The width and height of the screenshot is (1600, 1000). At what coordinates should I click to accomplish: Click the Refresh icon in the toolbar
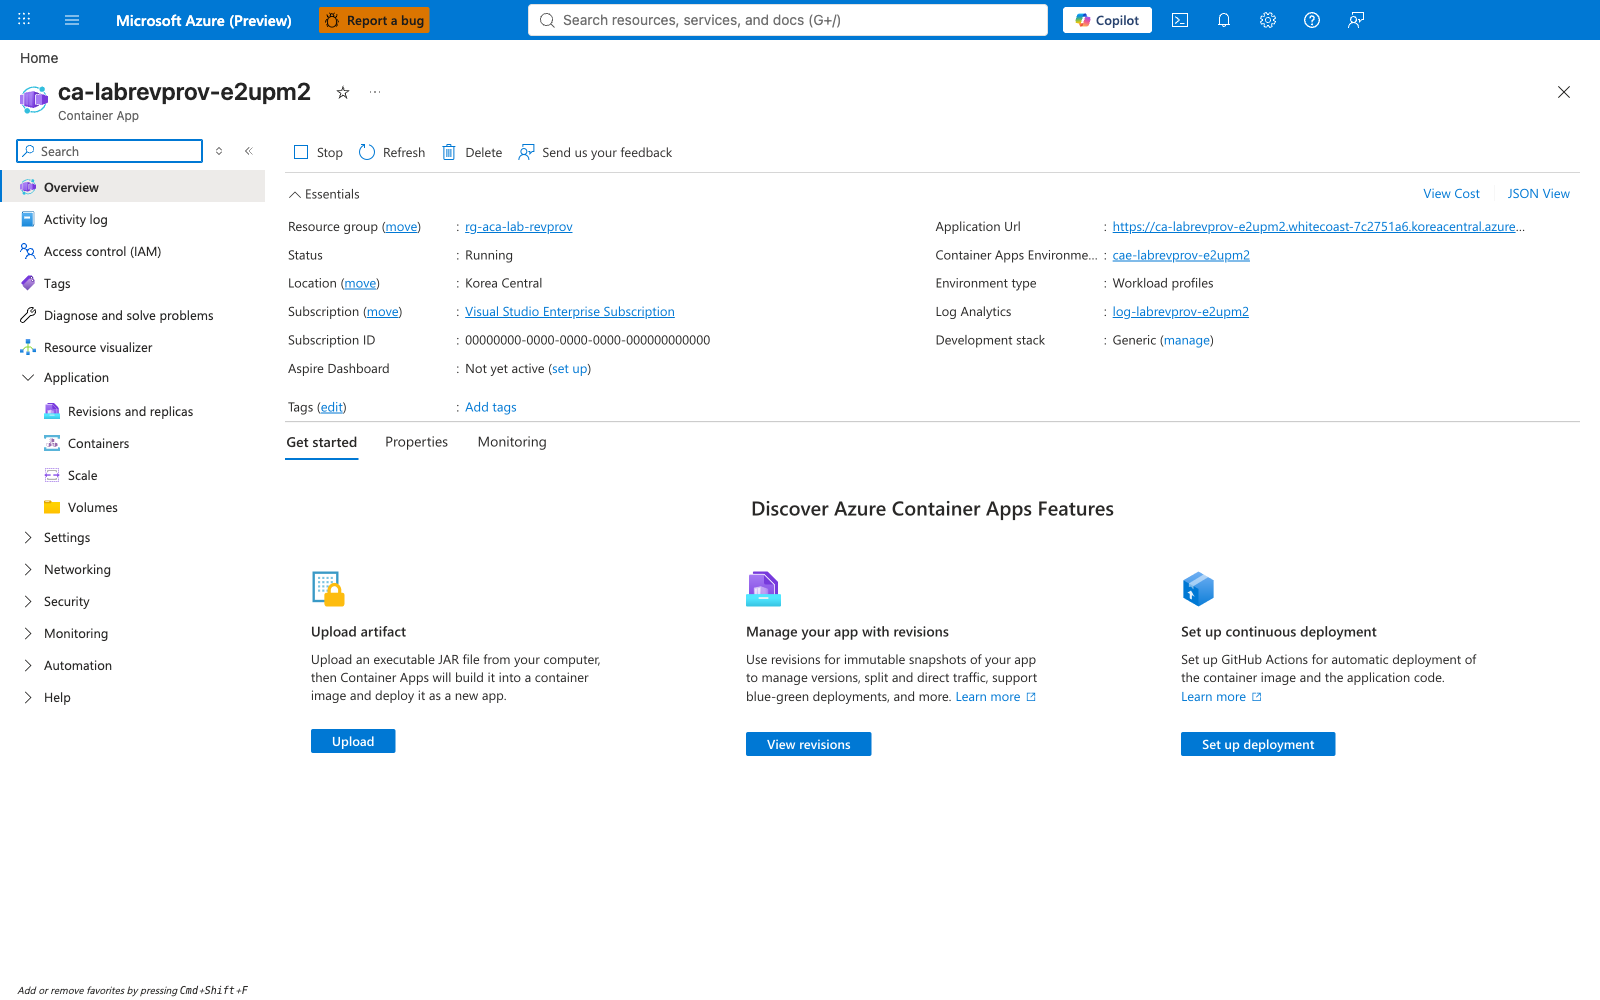[x=367, y=152]
